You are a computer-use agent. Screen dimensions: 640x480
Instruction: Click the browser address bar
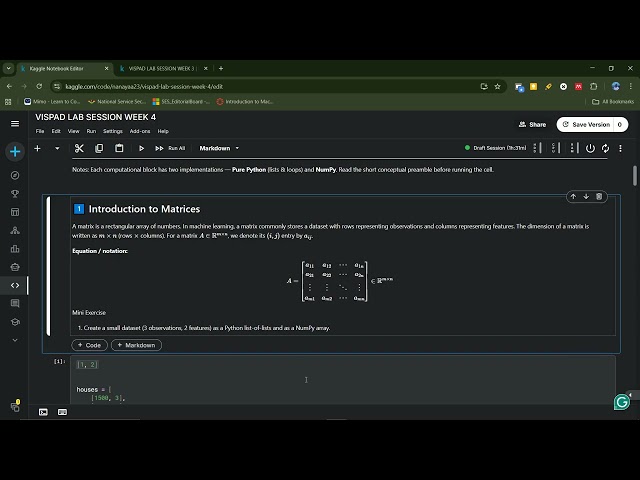(269, 87)
